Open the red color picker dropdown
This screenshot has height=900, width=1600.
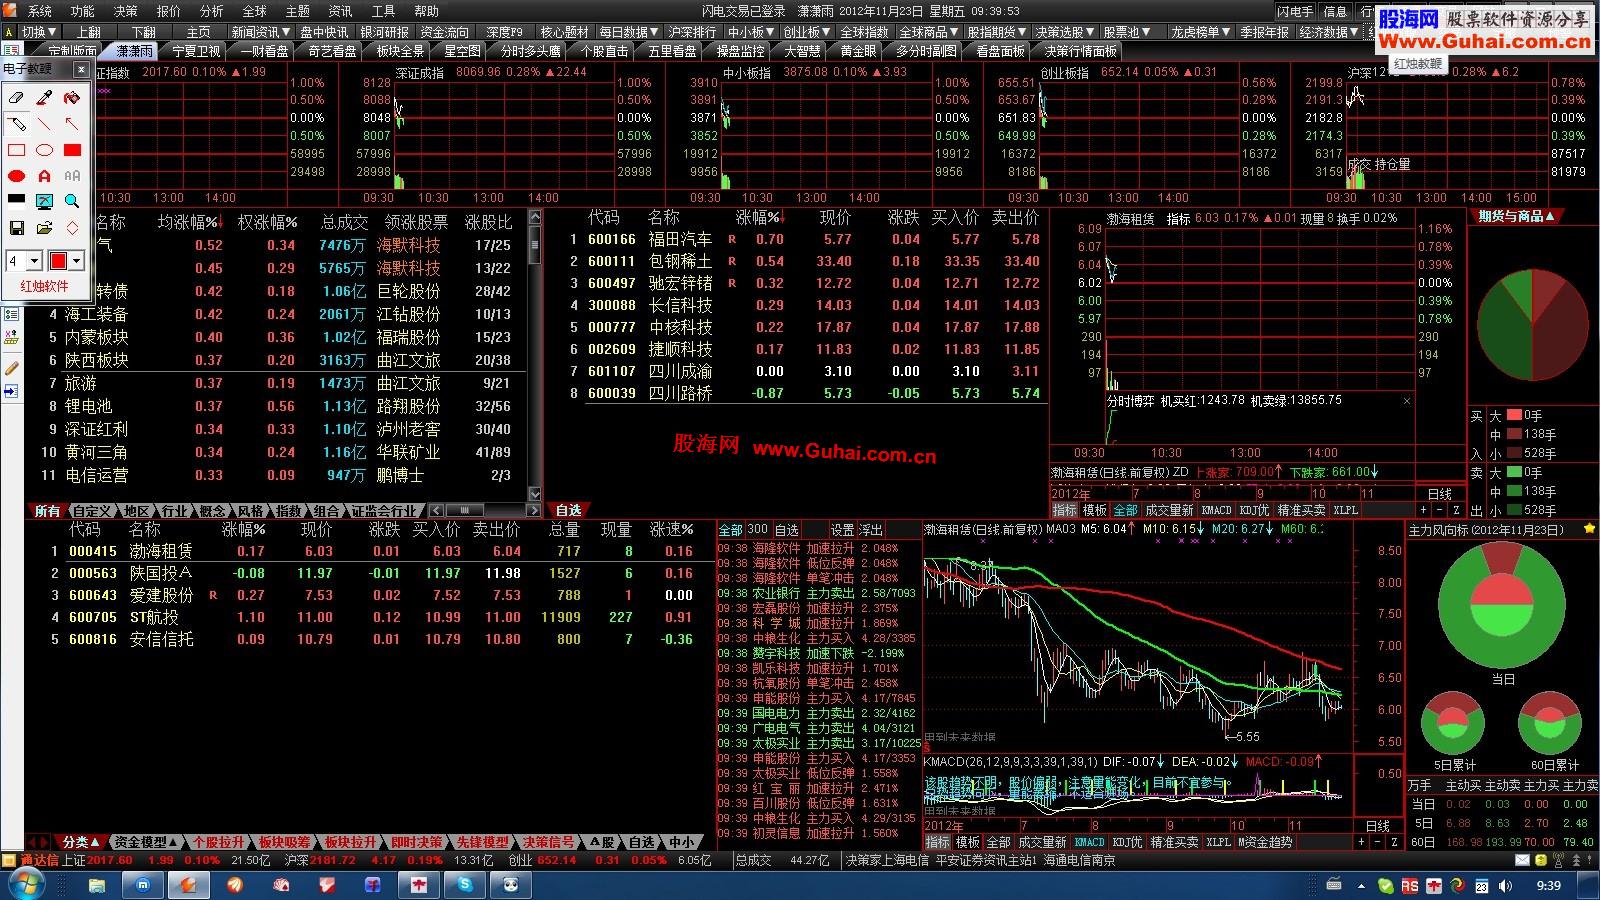[76, 261]
